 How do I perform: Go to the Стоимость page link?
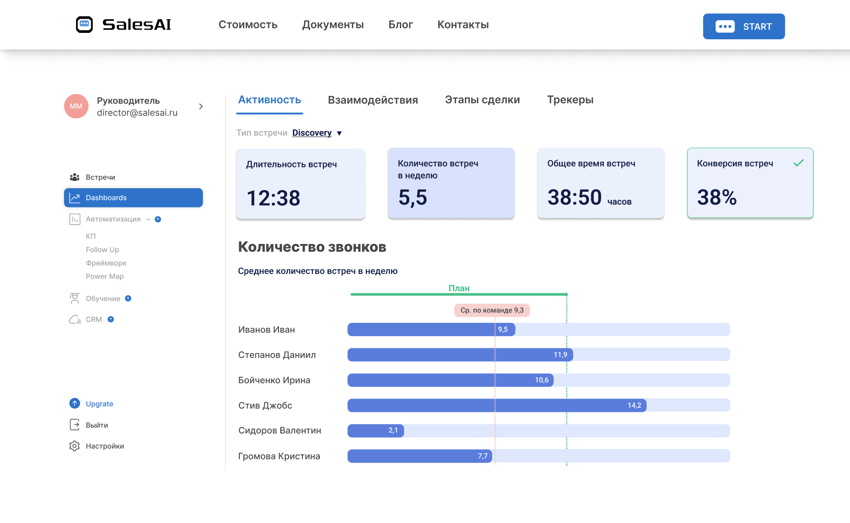tap(248, 25)
